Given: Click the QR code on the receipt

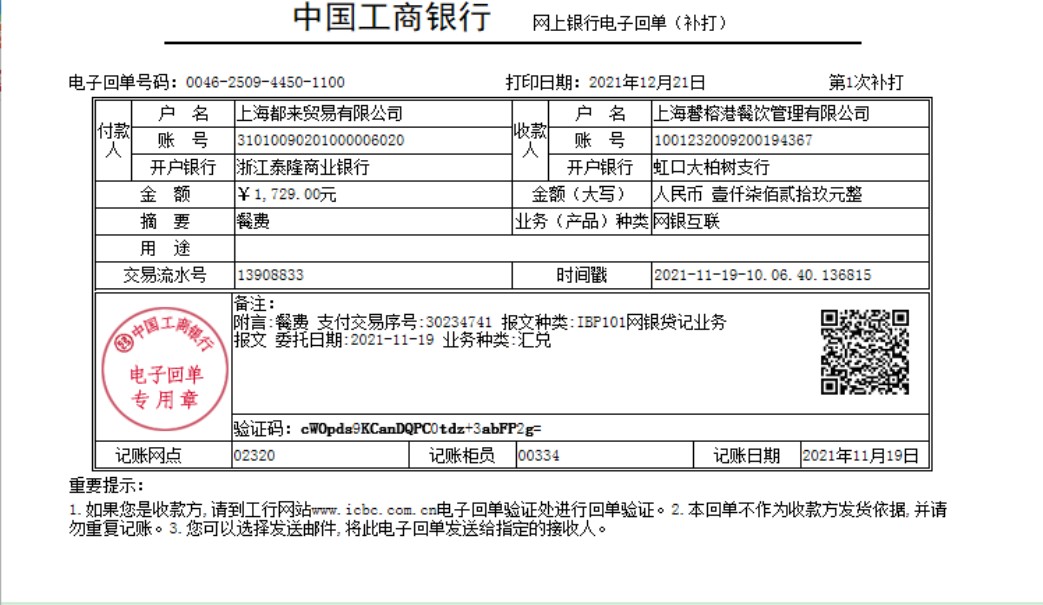Looking at the screenshot, I should (x=865, y=352).
